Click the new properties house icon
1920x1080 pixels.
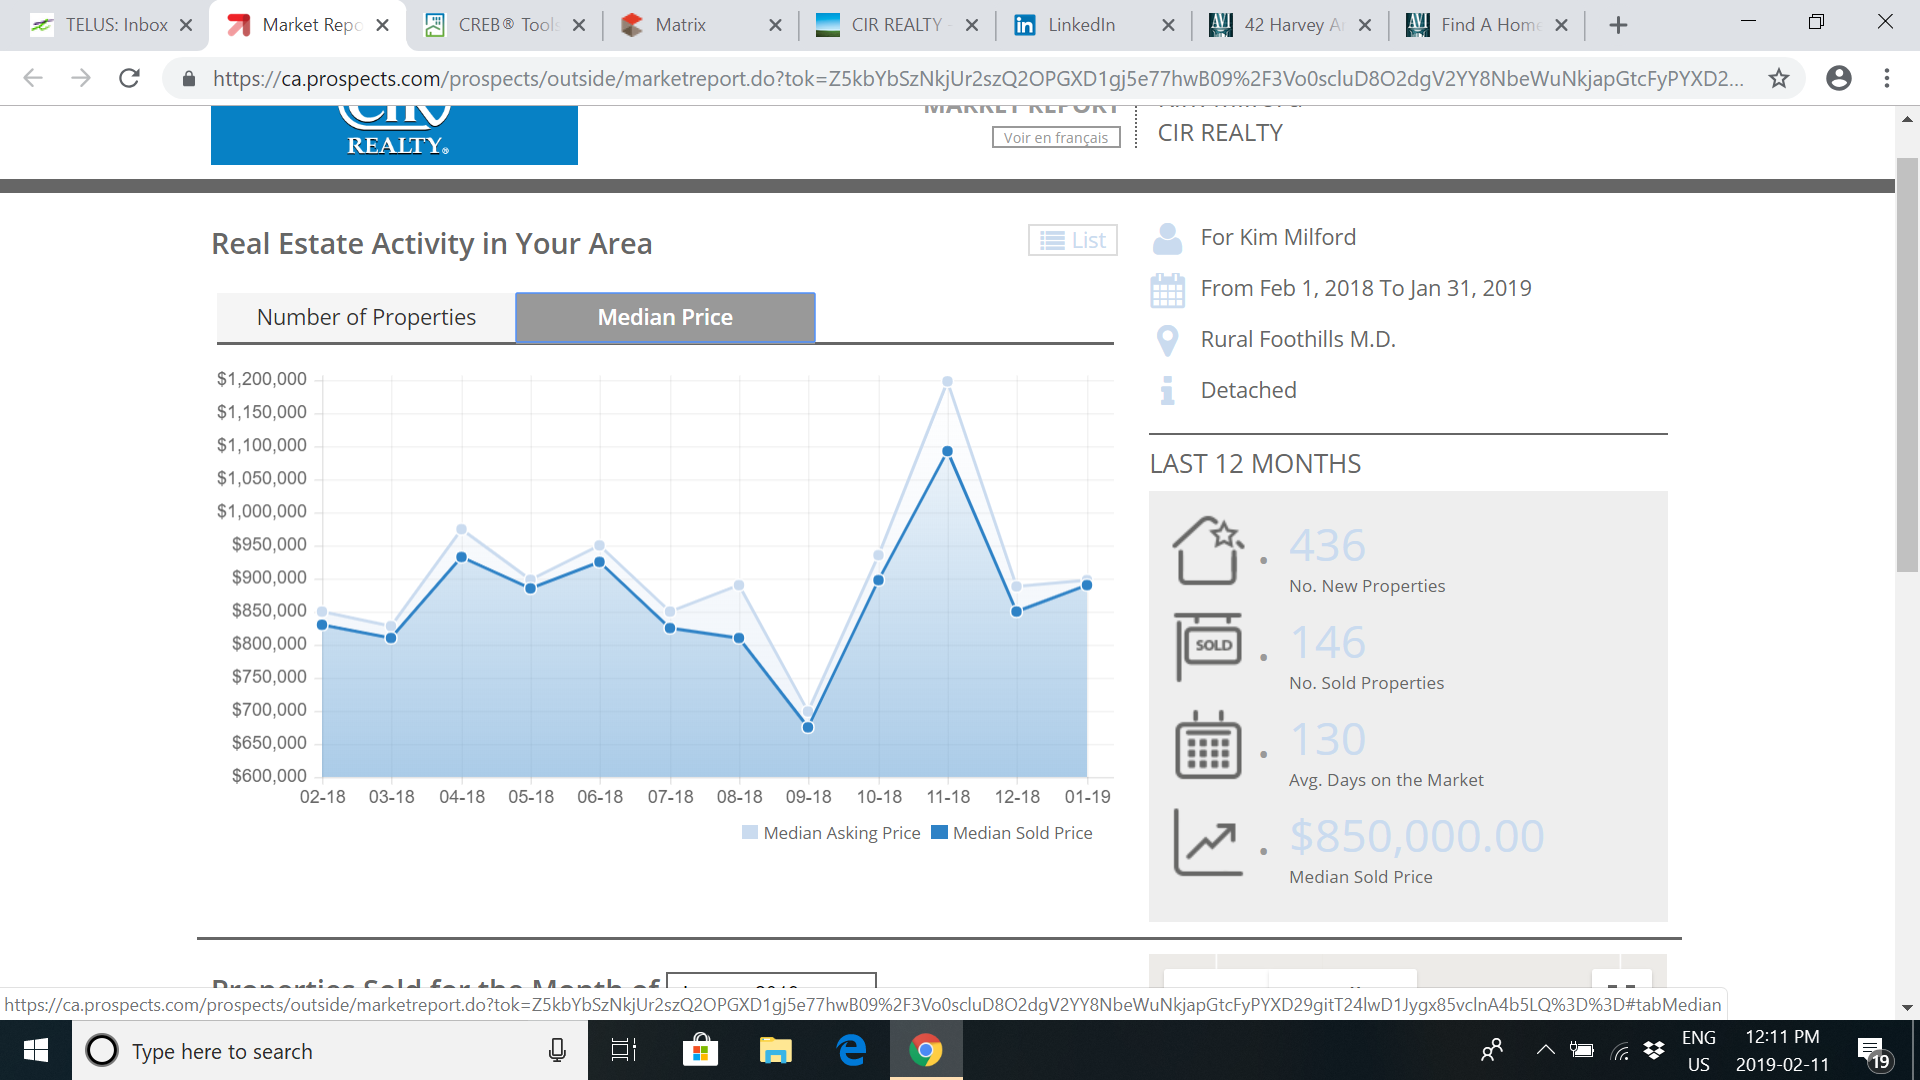coord(1208,550)
